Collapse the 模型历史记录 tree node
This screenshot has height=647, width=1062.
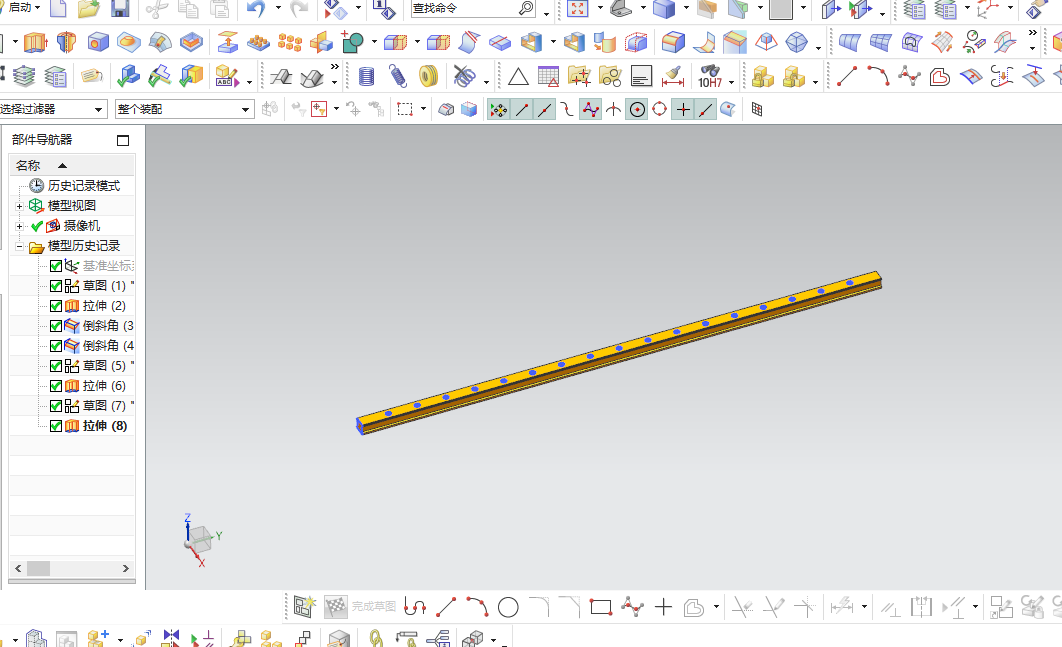(19, 246)
